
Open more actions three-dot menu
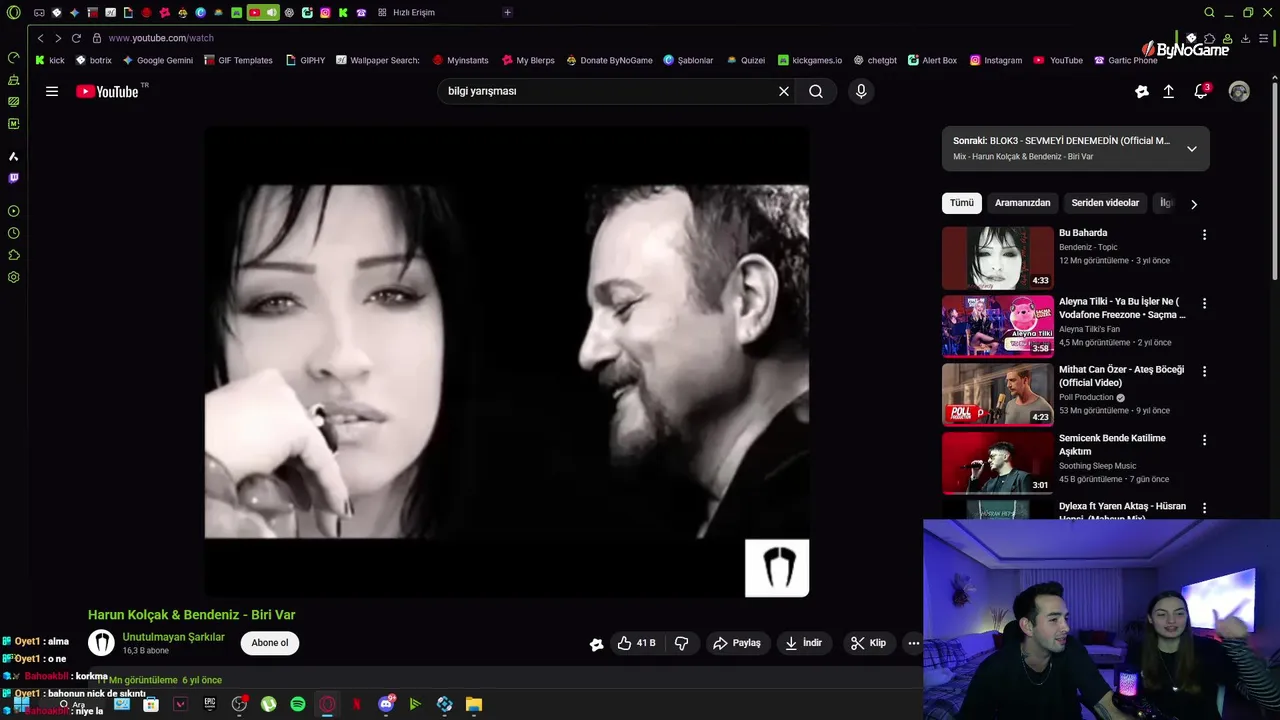coord(913,643)
